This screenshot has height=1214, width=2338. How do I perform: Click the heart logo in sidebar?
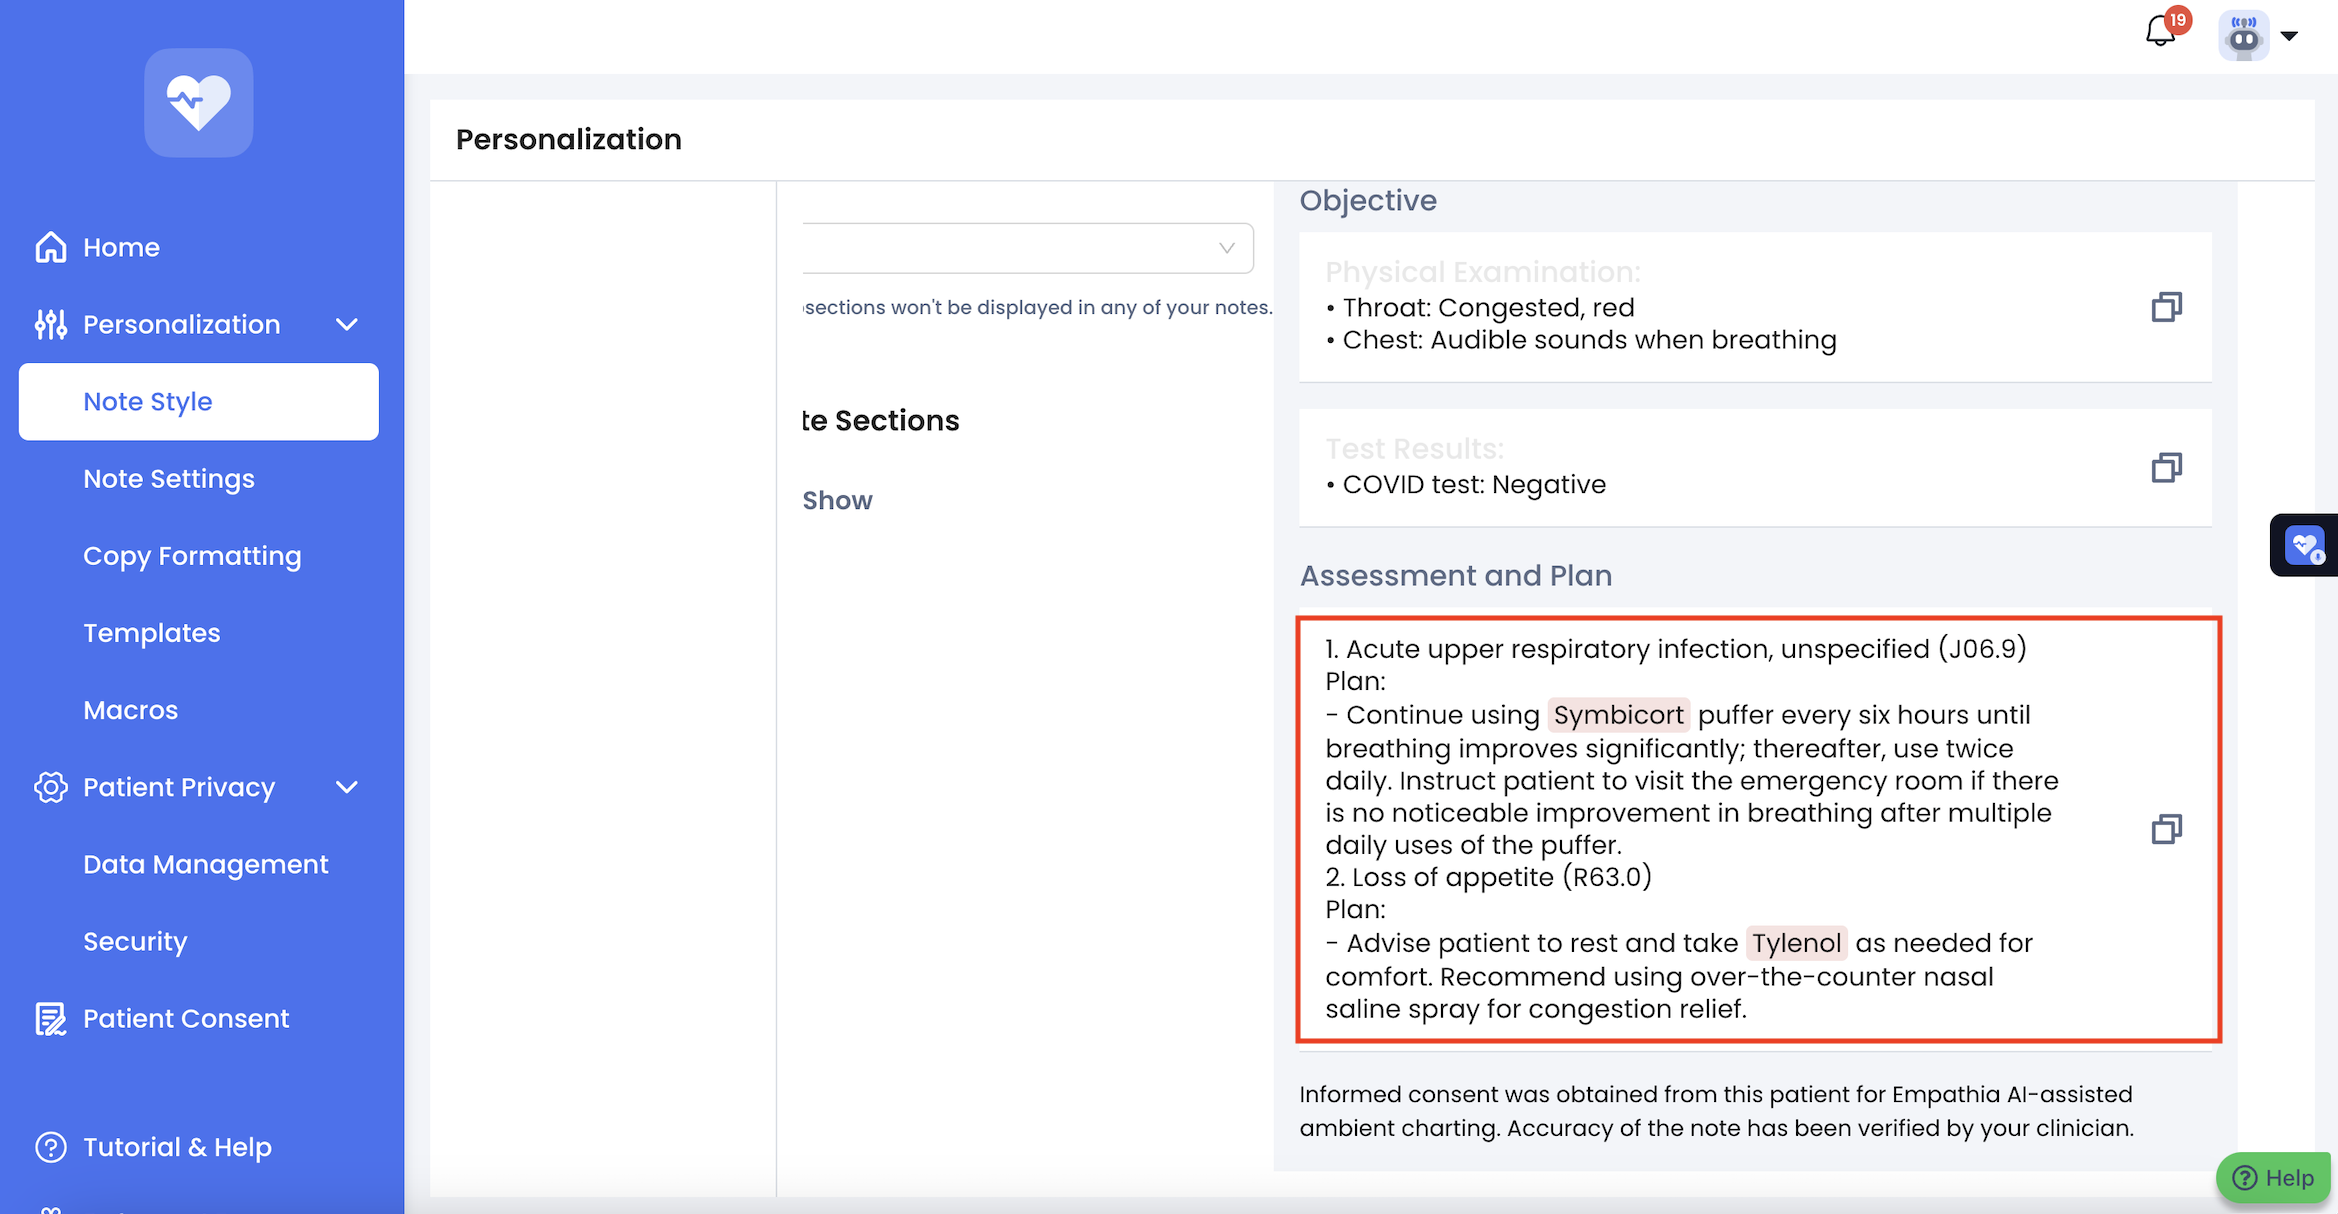[198, 102]
